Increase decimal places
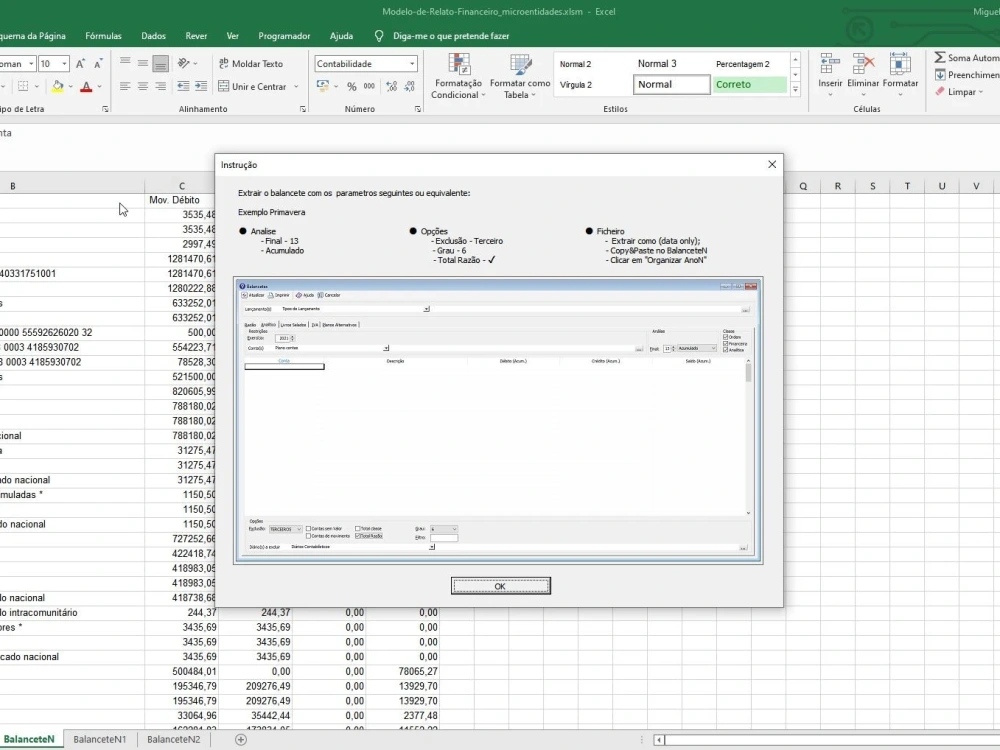The height and width of the screenshot is (750, 1000). [x=392, y=86]
